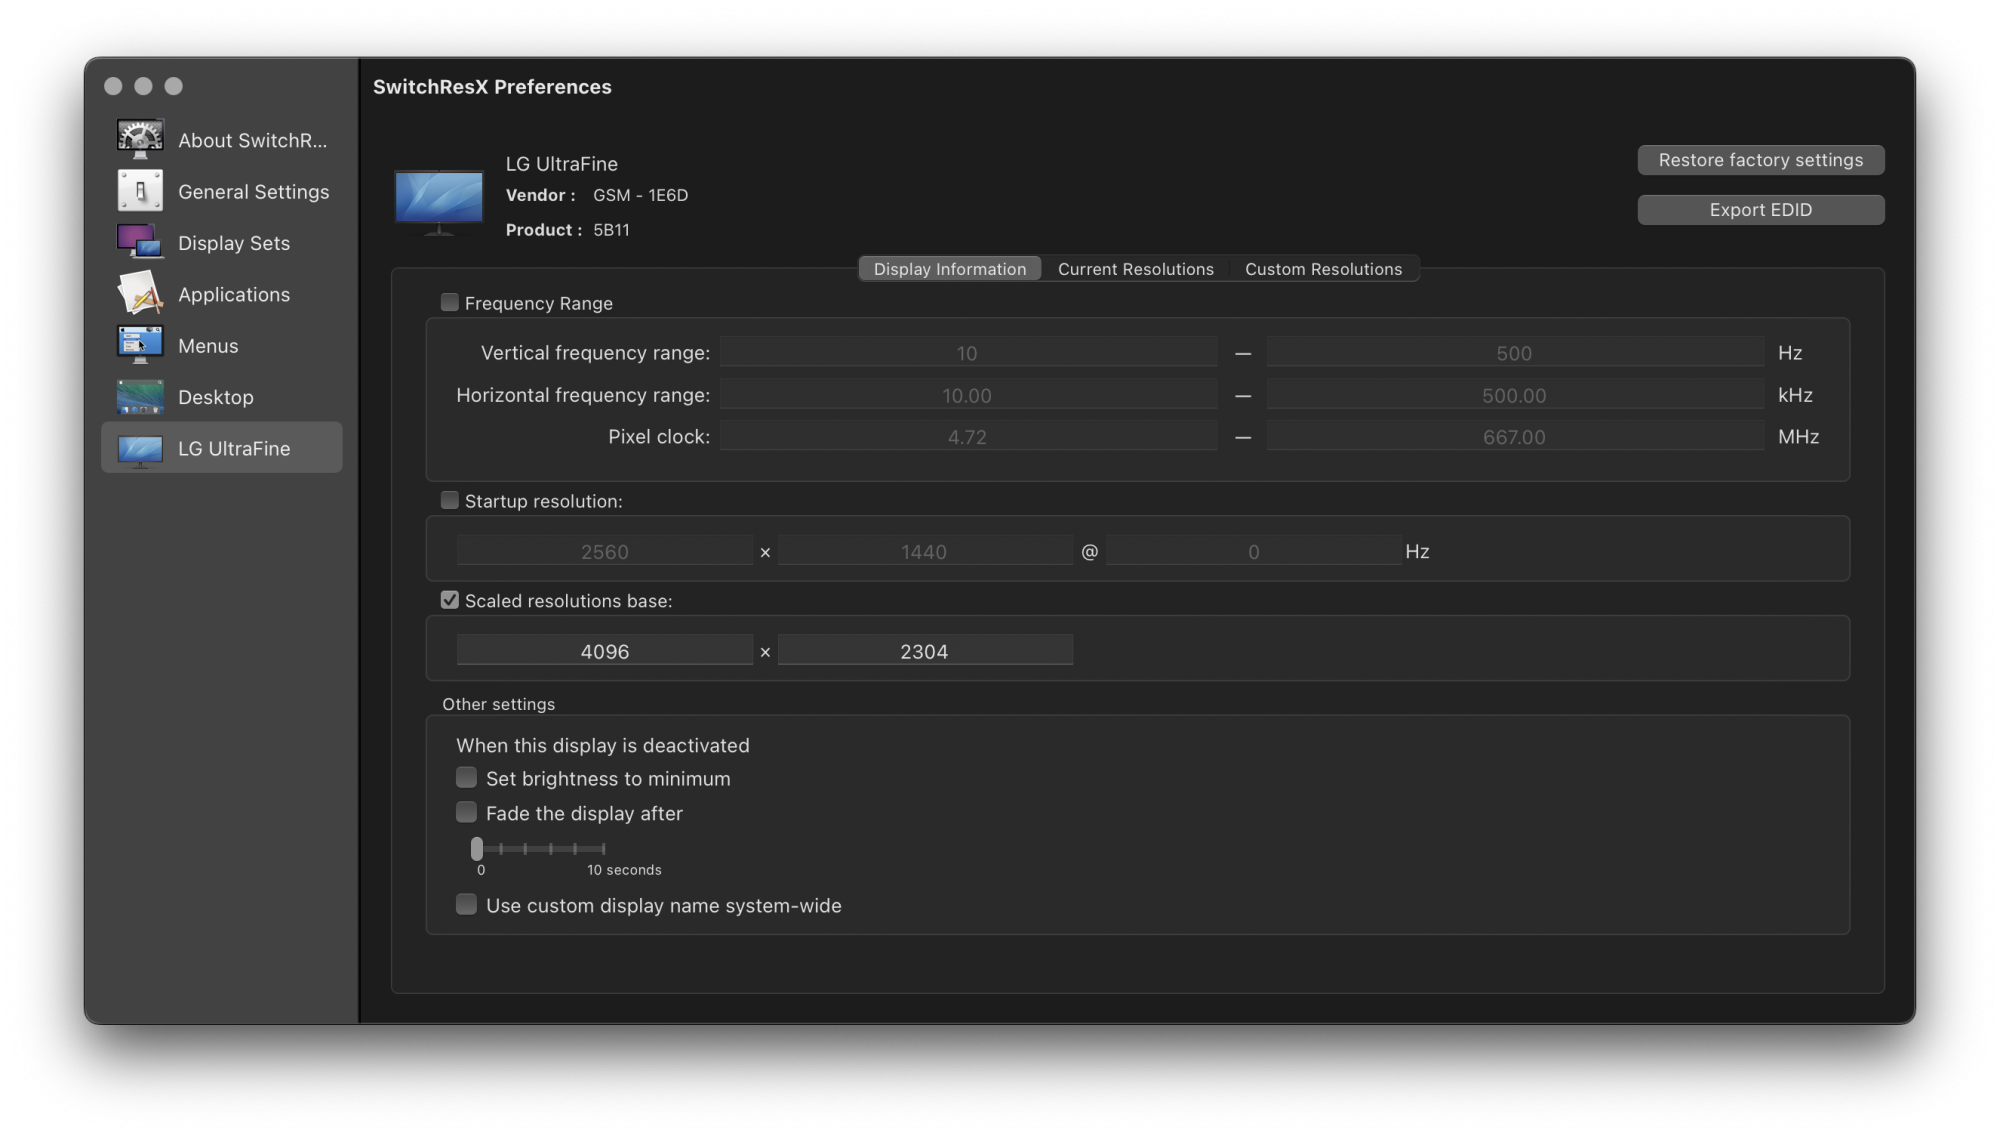The image size is (2000, 1136).
Task: Select the Display Sets monitors icon
Action: pos(140,243)
